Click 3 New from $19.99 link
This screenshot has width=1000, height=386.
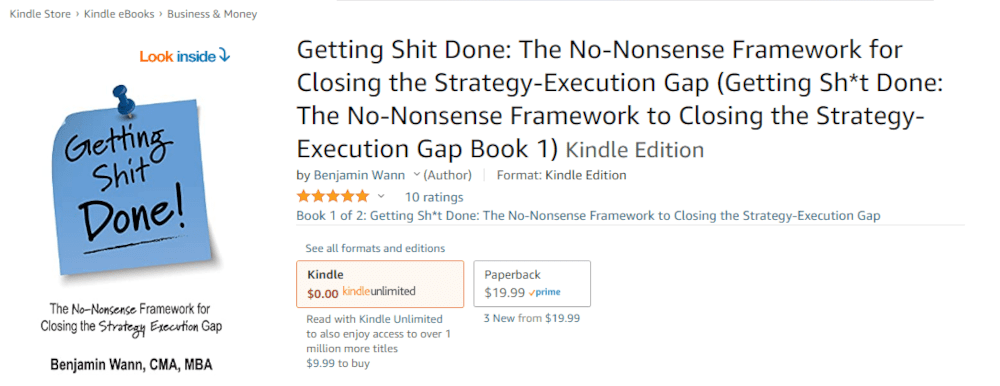532,318
